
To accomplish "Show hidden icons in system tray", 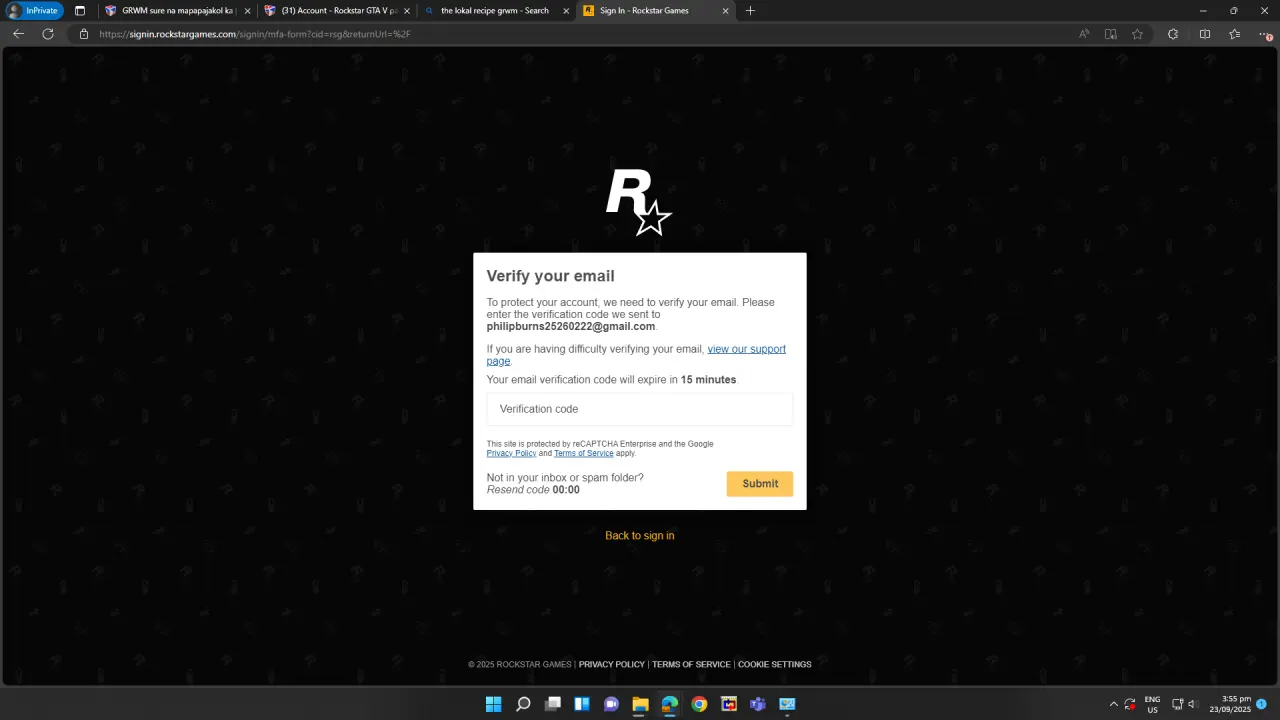I will [1114, 704].
